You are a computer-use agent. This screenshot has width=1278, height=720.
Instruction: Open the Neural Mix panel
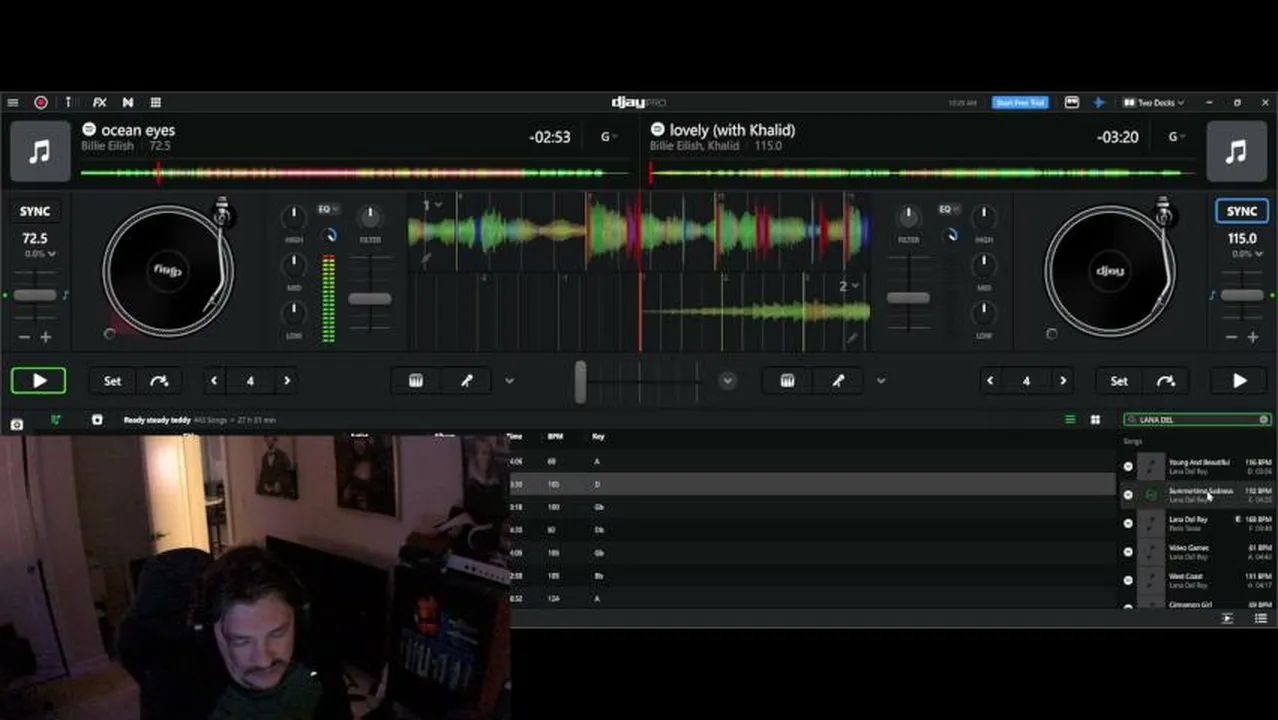(x=128, y=102)
